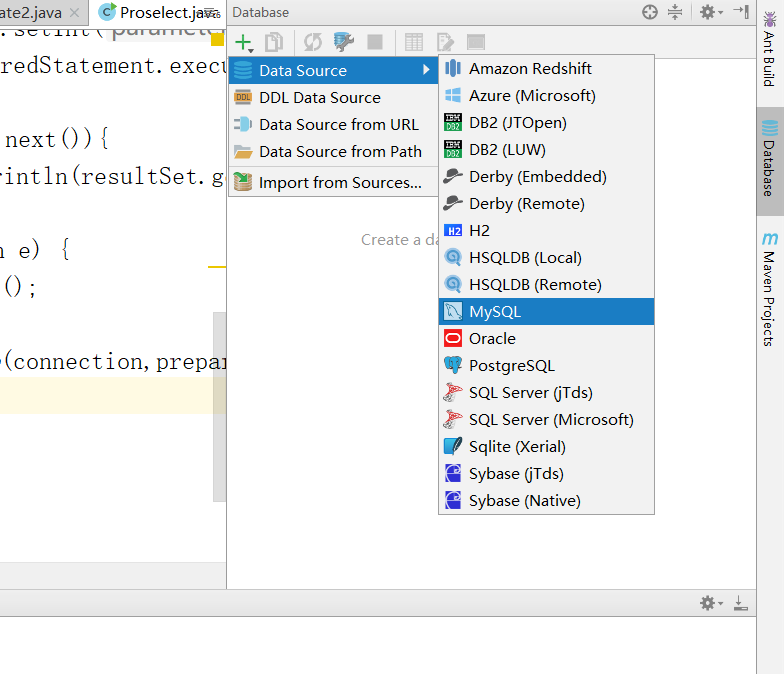Open Data Source Properties wrench icon
Screen dimensions: 784x674
(344, 42)
